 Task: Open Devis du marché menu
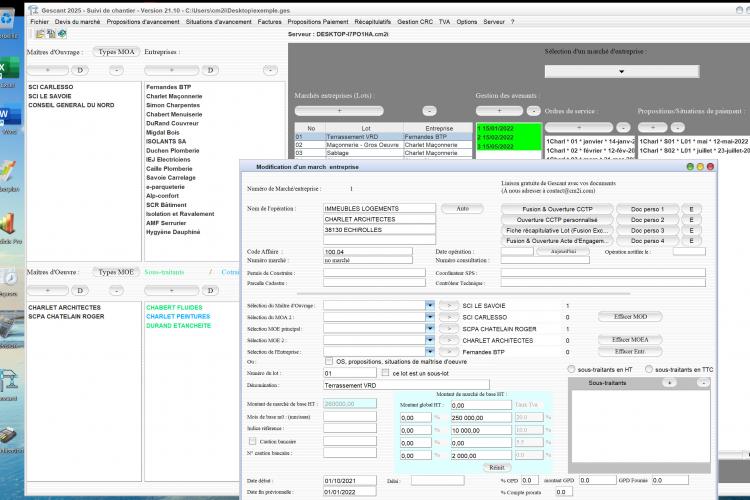tap(77, 22)
